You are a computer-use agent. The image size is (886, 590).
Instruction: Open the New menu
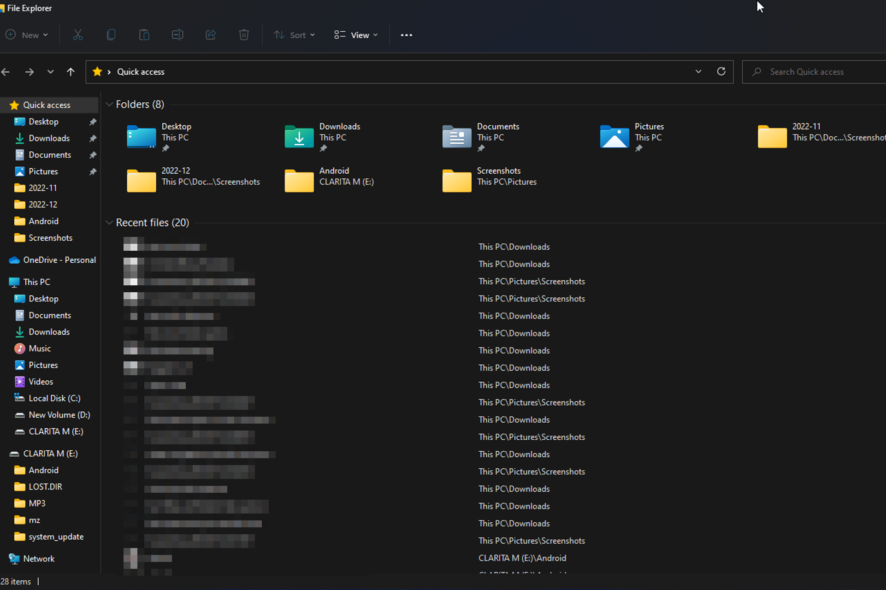coord(28,34)
